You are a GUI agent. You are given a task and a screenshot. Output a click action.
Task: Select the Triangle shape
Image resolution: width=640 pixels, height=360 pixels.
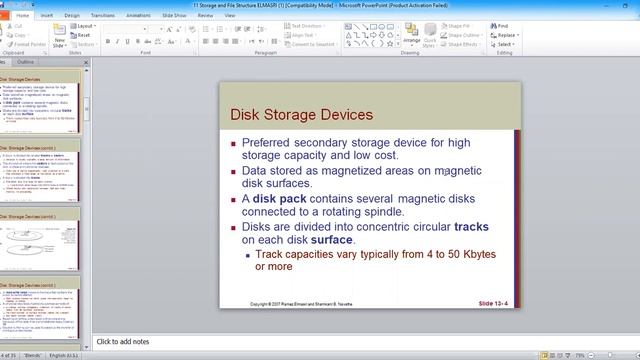tap(348, 35)
